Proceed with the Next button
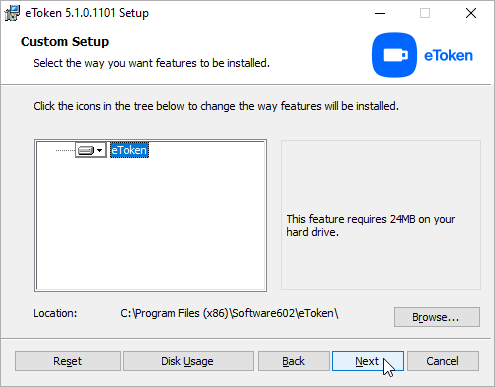The height and width of the screenshot is (387, 495). click(x=368, y=361)
